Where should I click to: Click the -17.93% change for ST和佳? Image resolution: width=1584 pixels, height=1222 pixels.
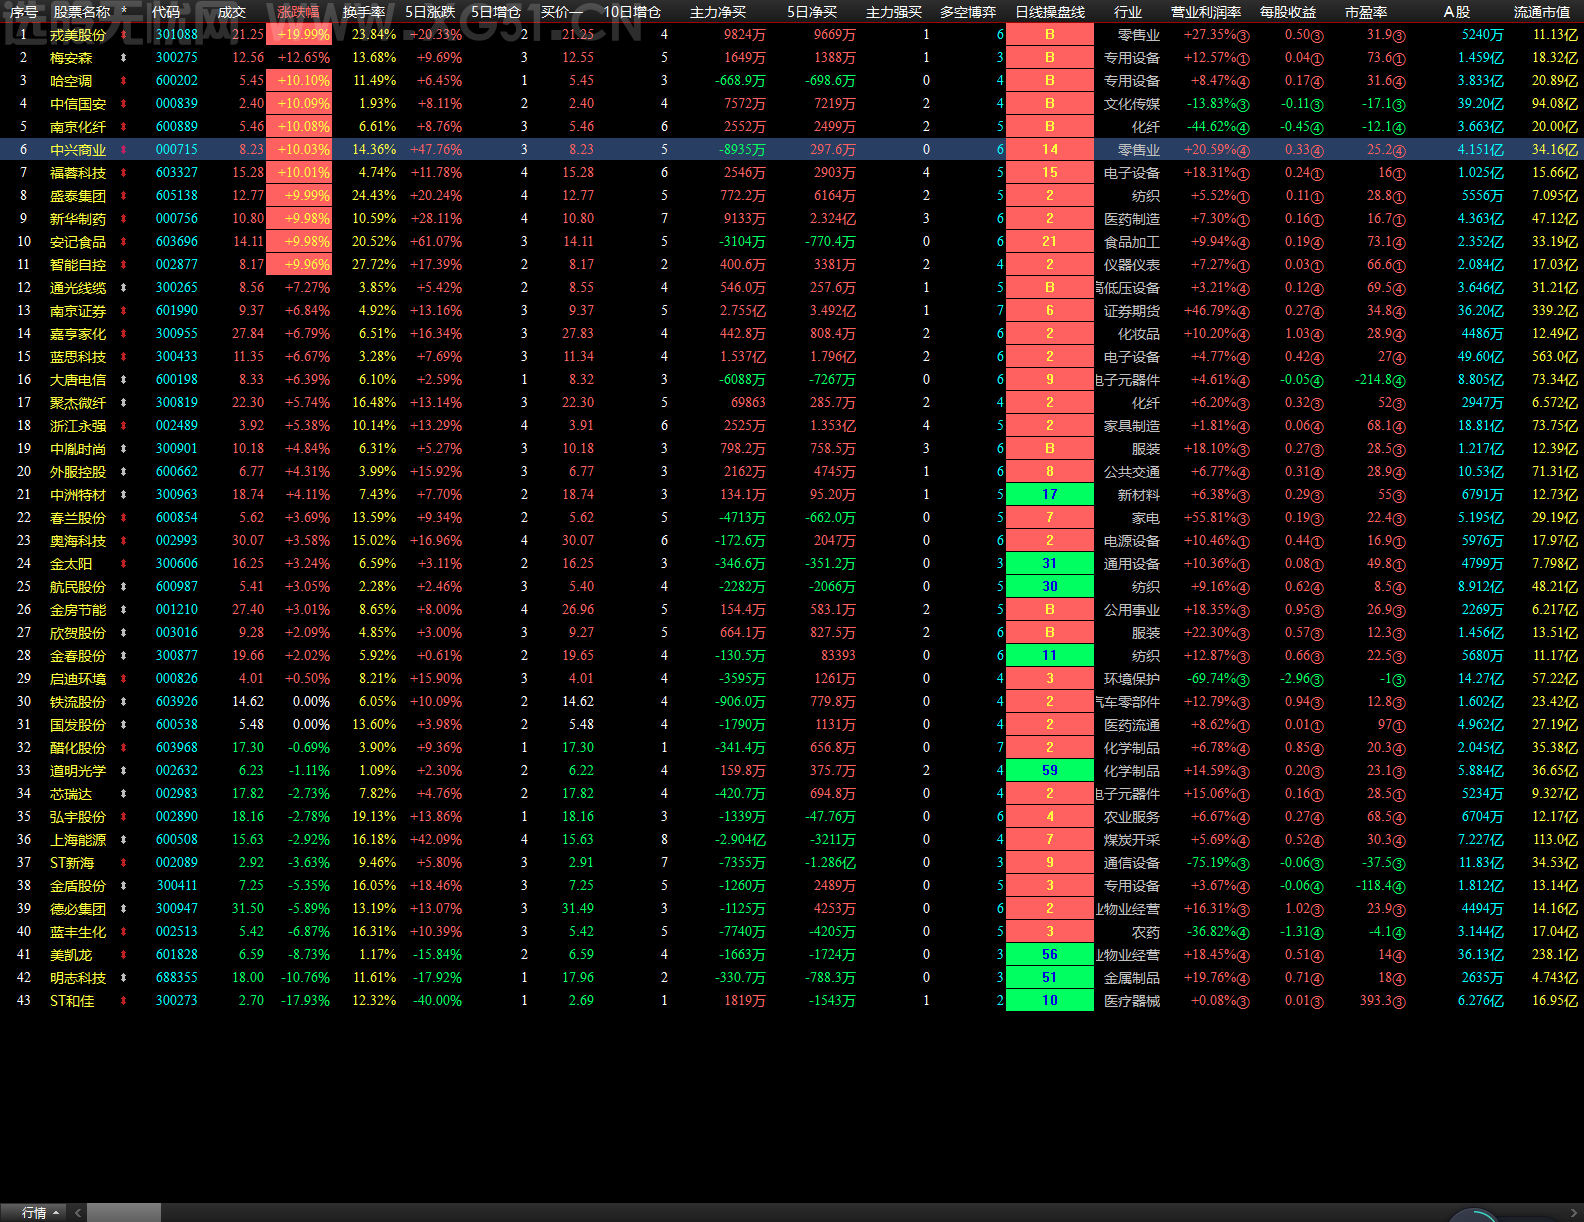[305, 1001]
